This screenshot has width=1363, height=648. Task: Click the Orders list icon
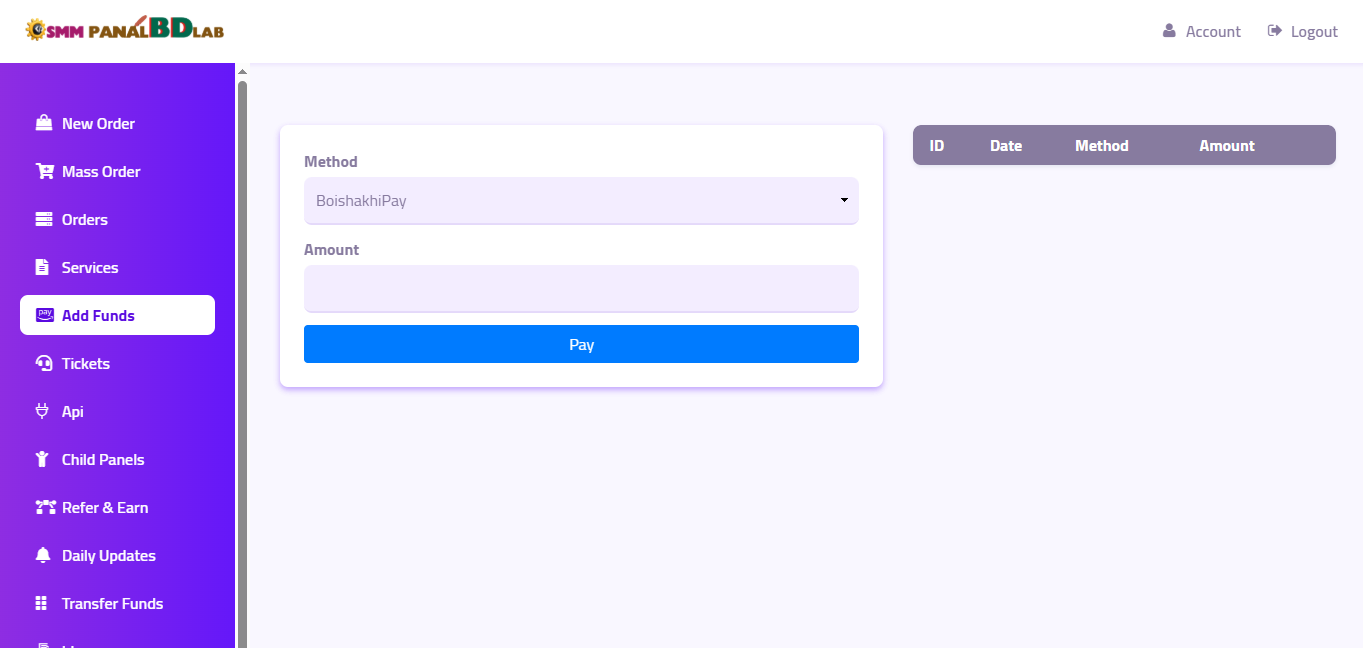pos(43,219)
